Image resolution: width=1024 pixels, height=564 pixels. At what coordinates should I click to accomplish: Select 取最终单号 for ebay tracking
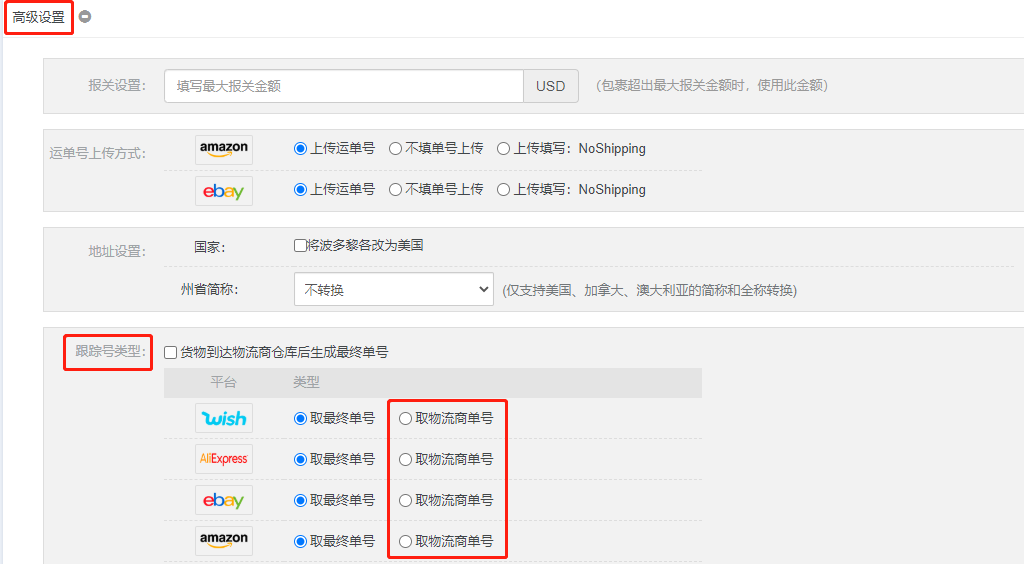pos(300,501)
